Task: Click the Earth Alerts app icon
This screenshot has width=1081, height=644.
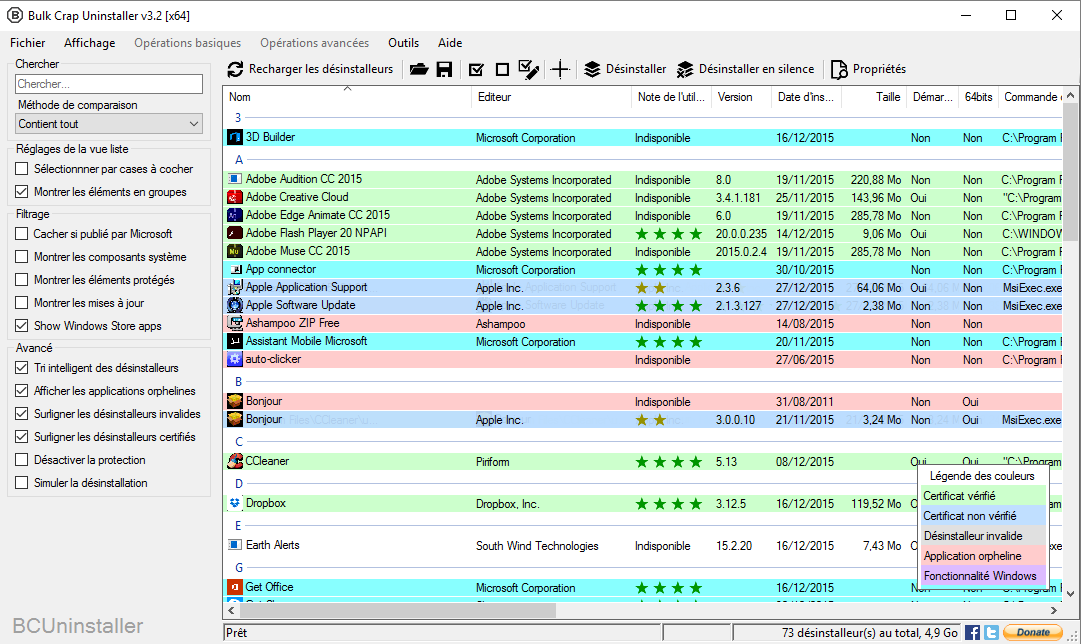Action: 235,545
